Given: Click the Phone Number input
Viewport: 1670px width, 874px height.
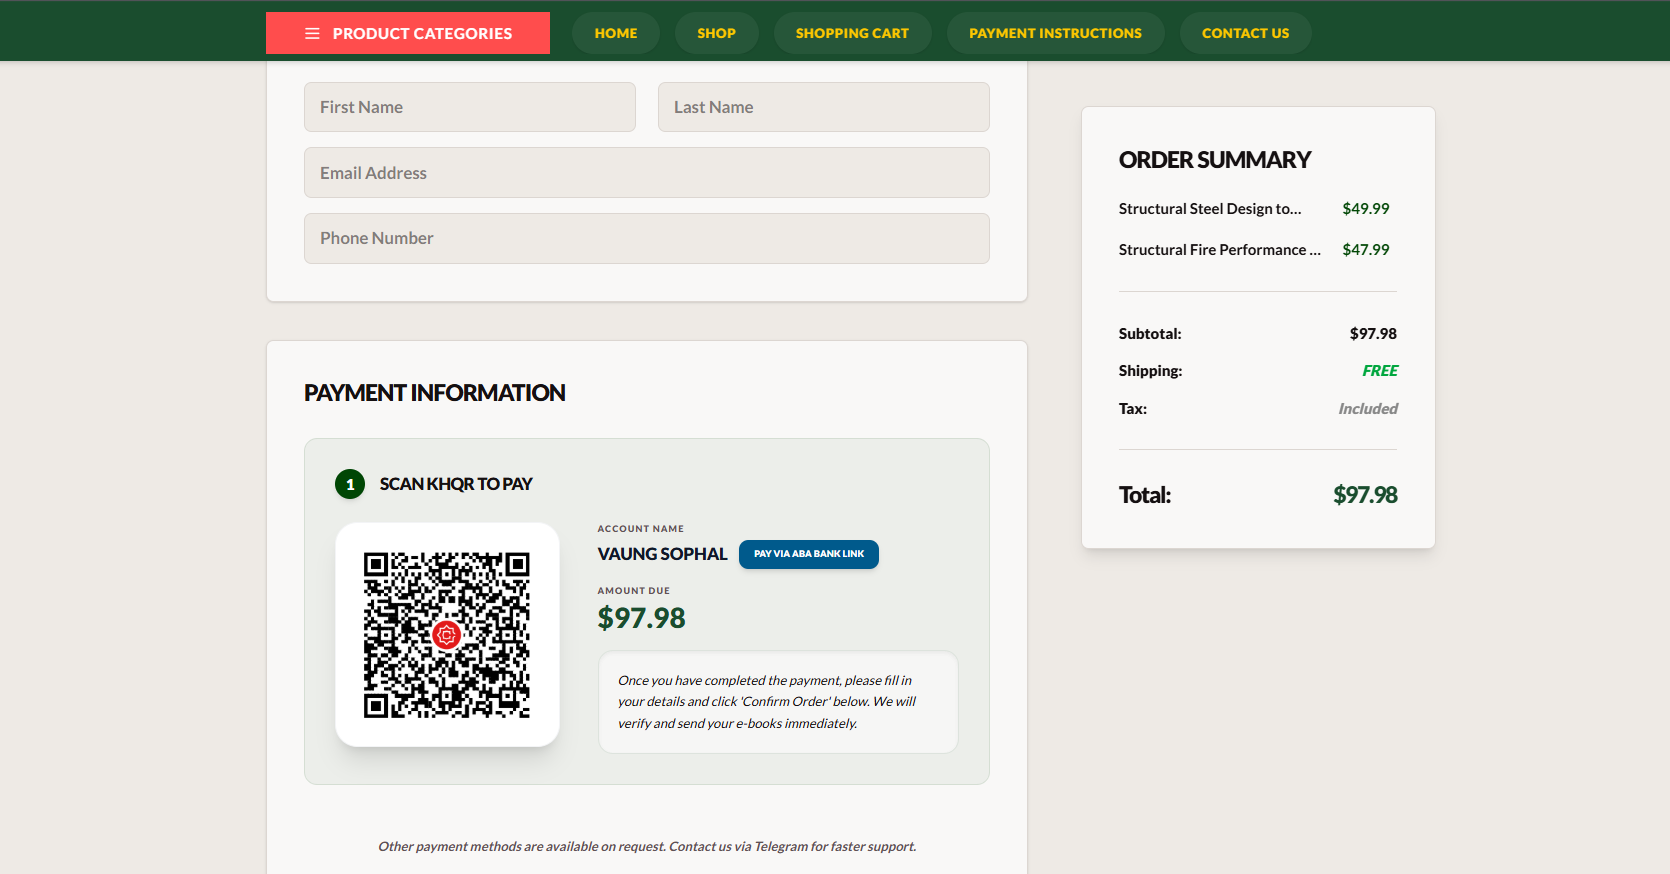Looking at the screenshot, I should pyautogui.click(x=647, y=238).
